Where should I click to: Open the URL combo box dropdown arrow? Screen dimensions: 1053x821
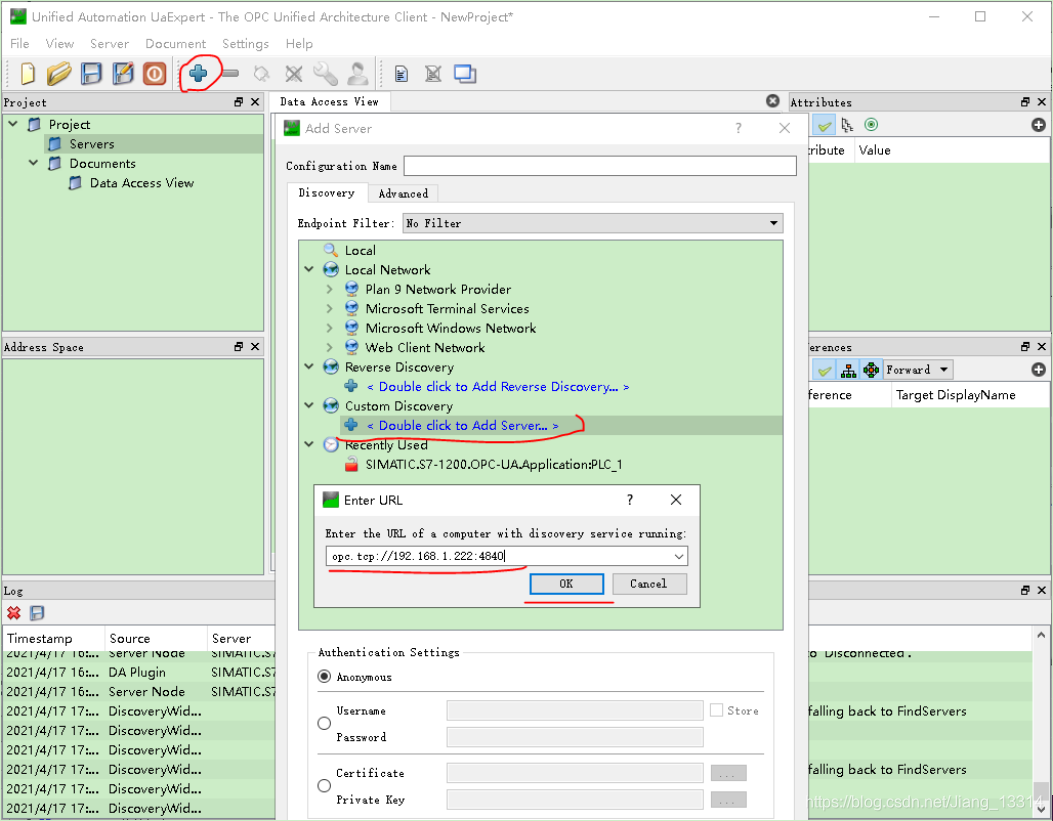[679, 557]
